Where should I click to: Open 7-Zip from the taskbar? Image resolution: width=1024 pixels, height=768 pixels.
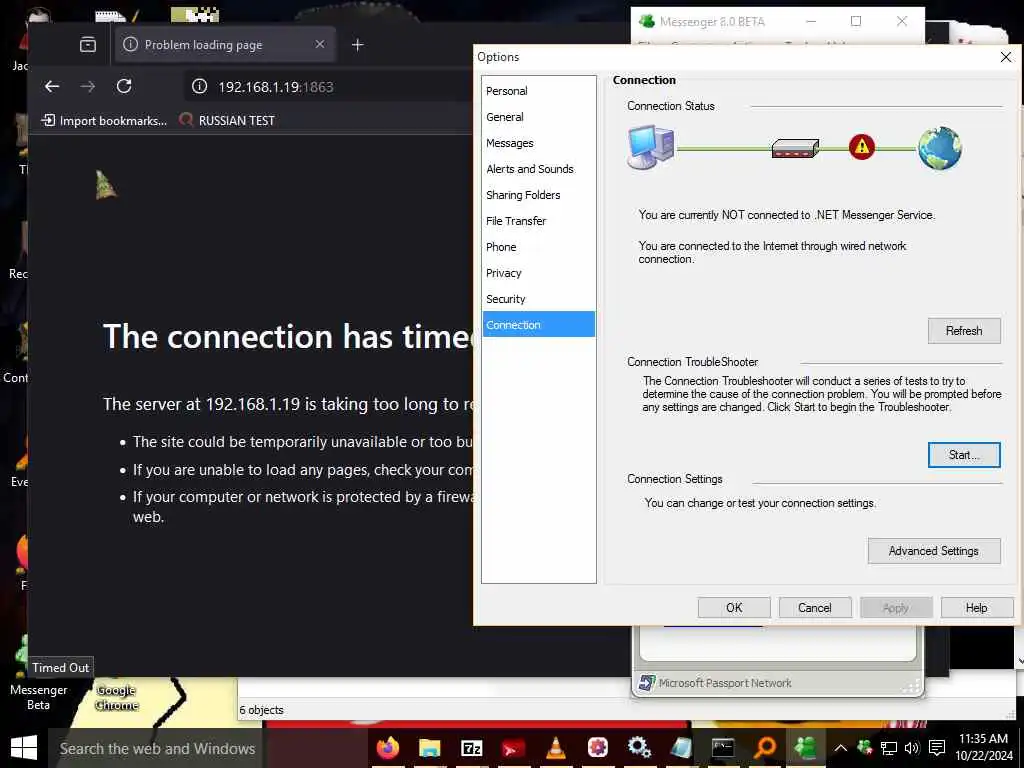(472, 748)
